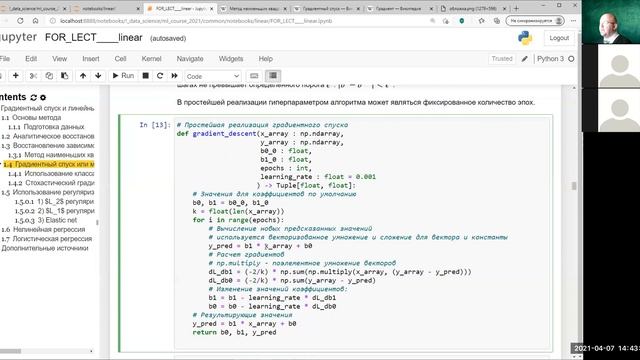Open the Kernel menu
640x360 pixels.
pyautogui.click(x=151, y=59)
